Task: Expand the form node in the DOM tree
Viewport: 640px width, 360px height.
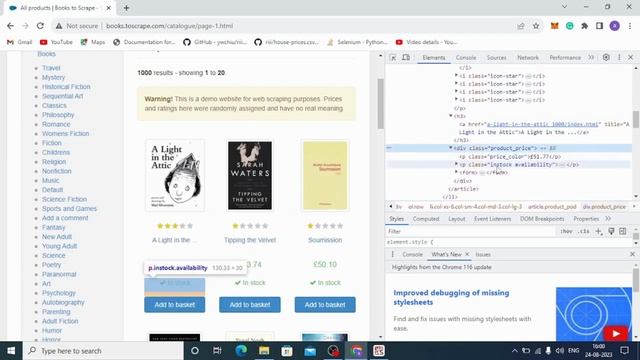Action: [x=456, y=173]
